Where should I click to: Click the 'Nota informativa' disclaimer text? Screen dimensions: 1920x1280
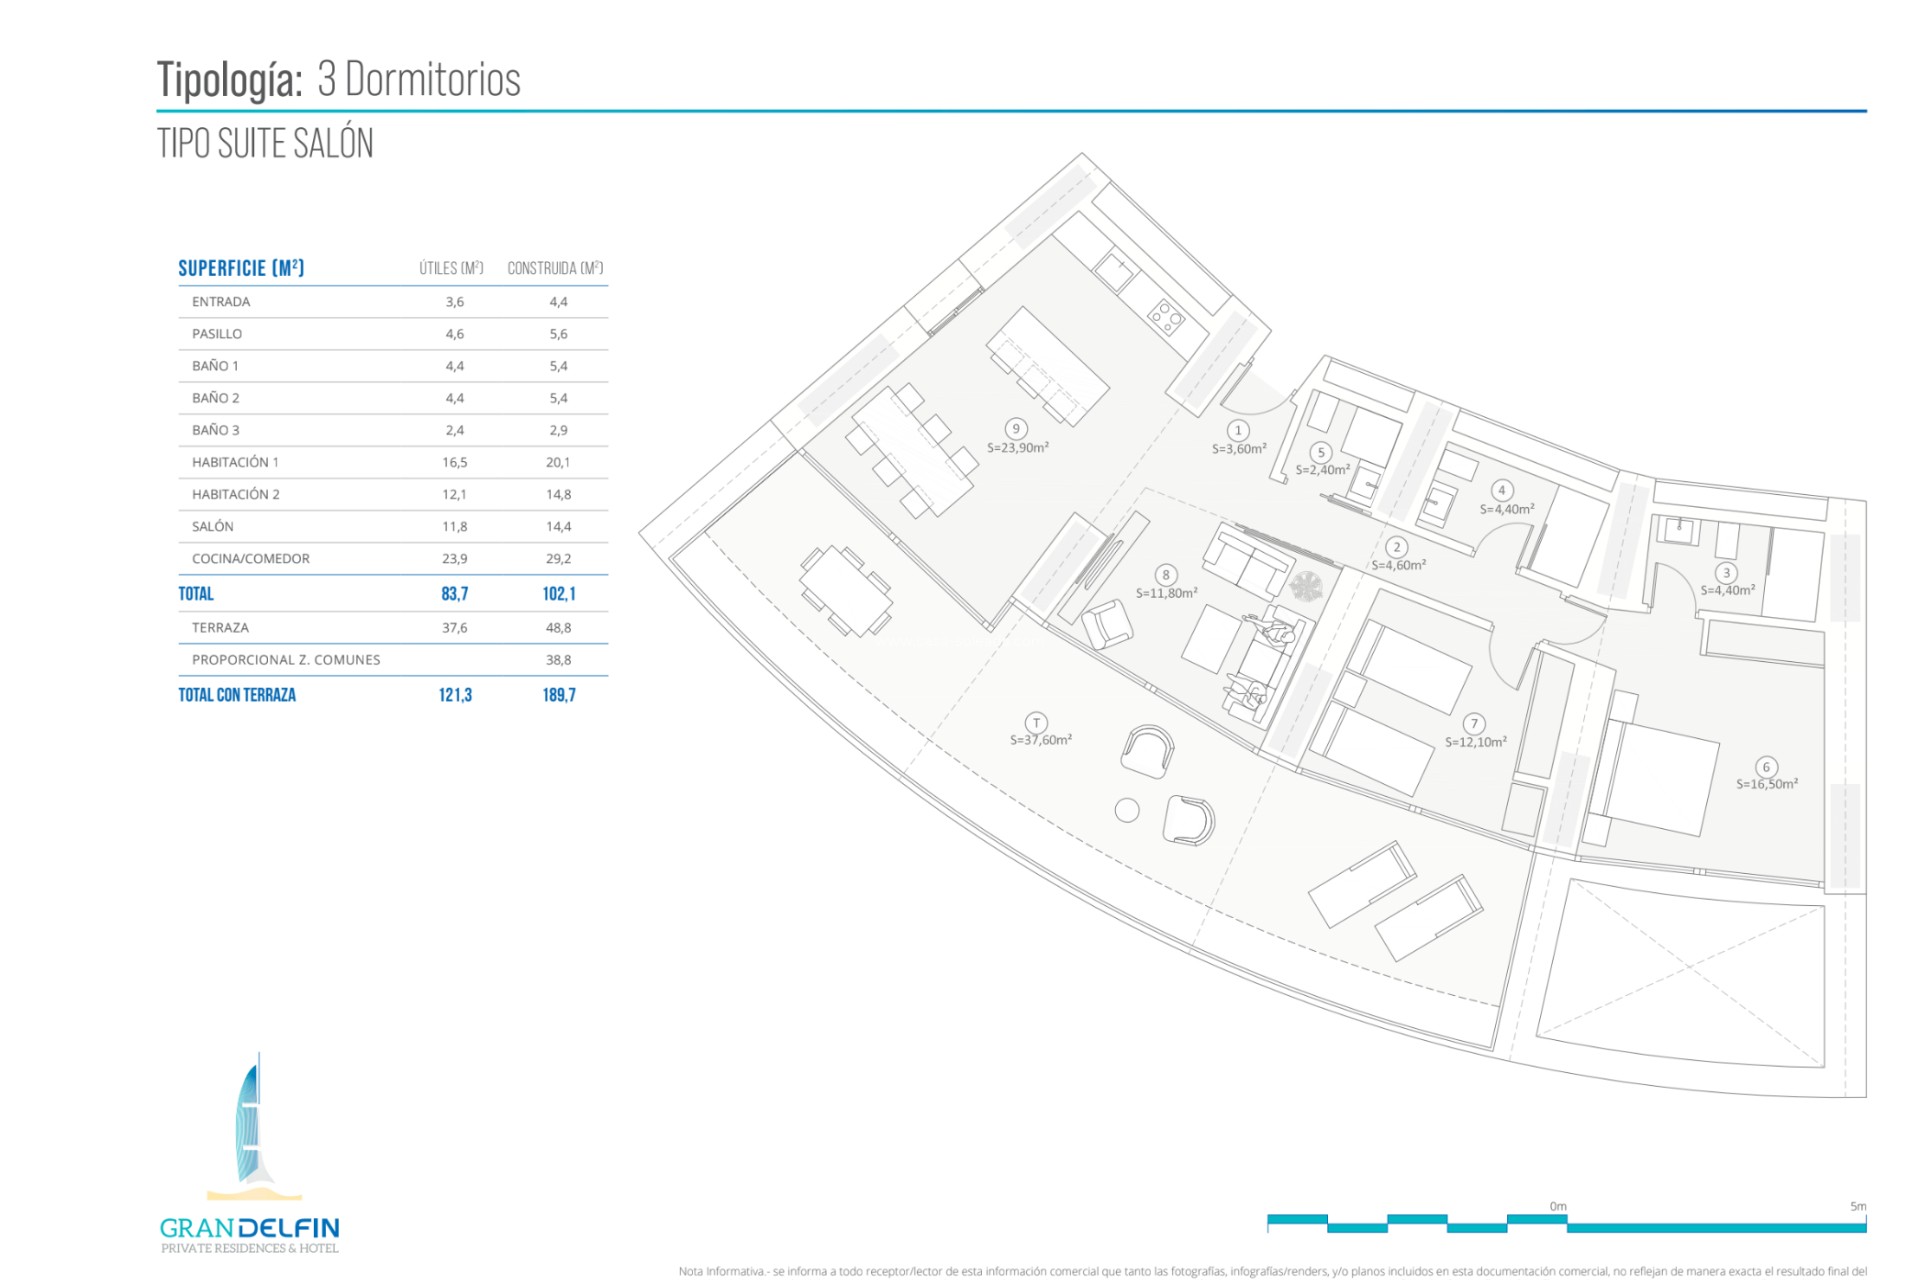(x=1272, y=1271)
